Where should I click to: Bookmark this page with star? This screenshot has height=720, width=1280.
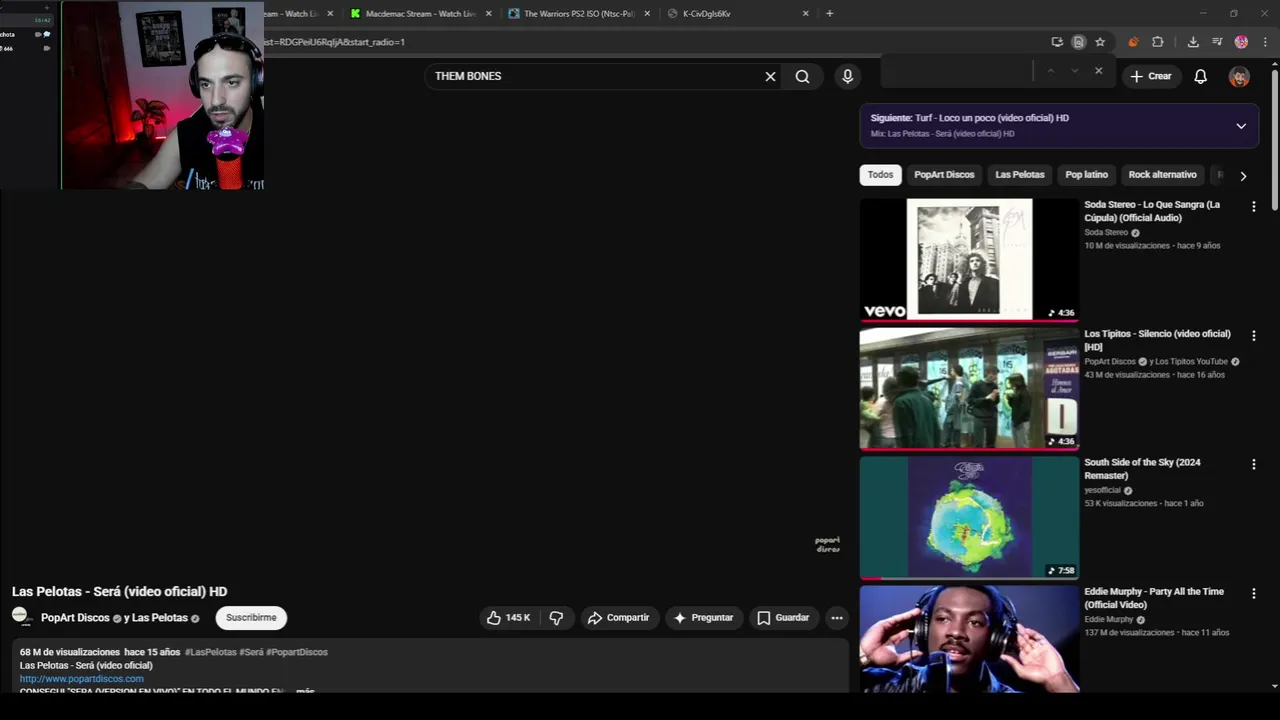(1100, 42)
